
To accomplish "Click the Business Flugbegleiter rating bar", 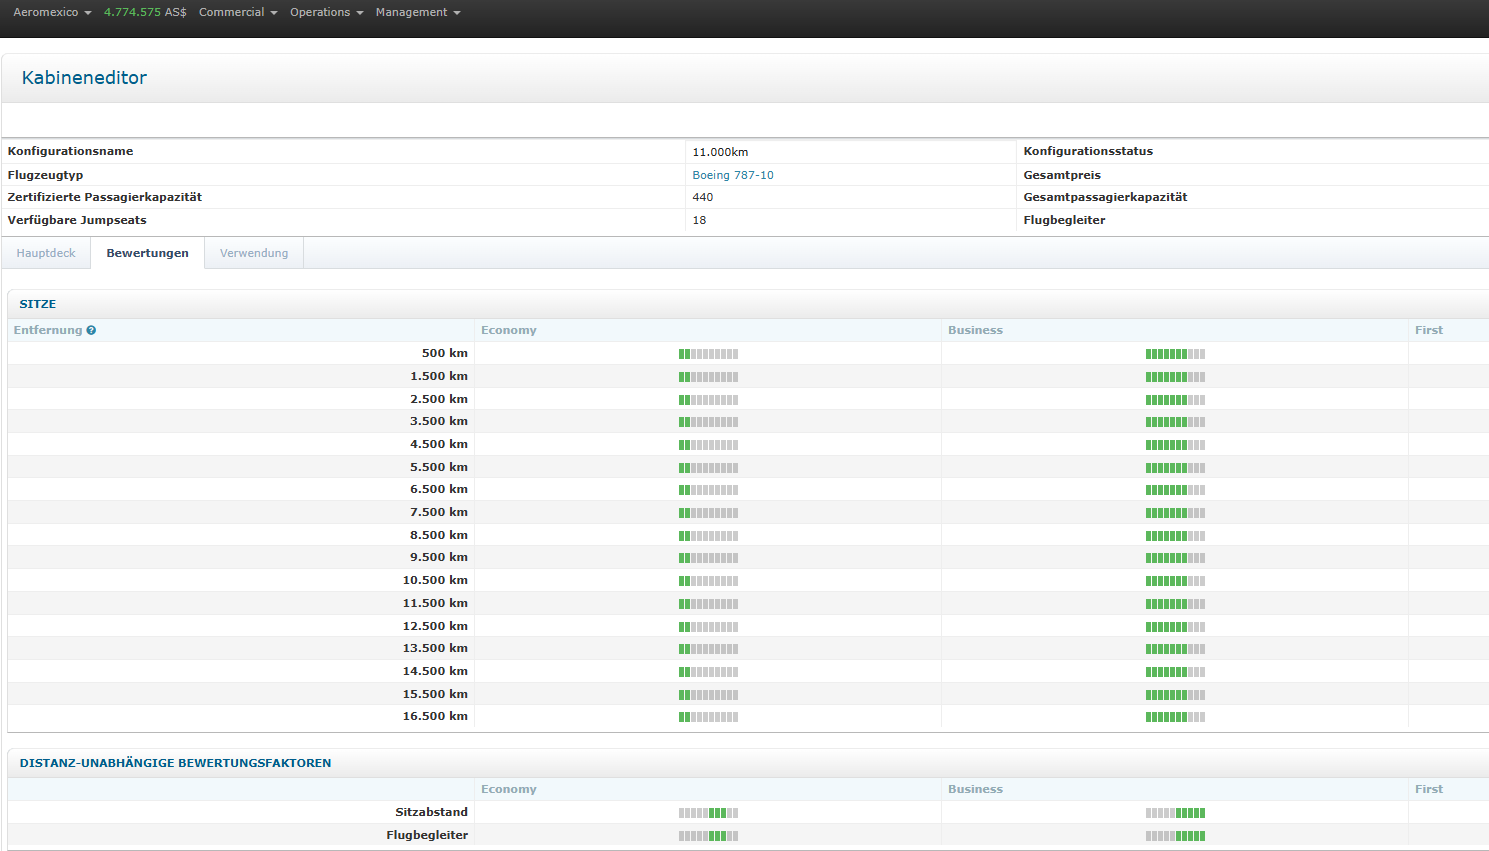I will [x=1175, y=836].
